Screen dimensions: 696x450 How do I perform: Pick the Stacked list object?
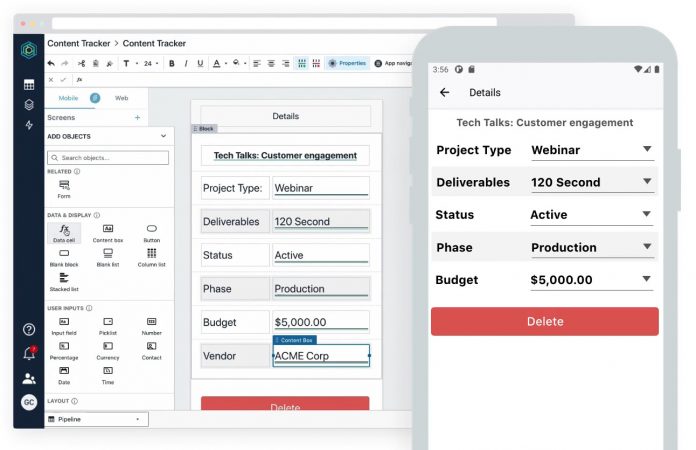[x=64, y=281]
